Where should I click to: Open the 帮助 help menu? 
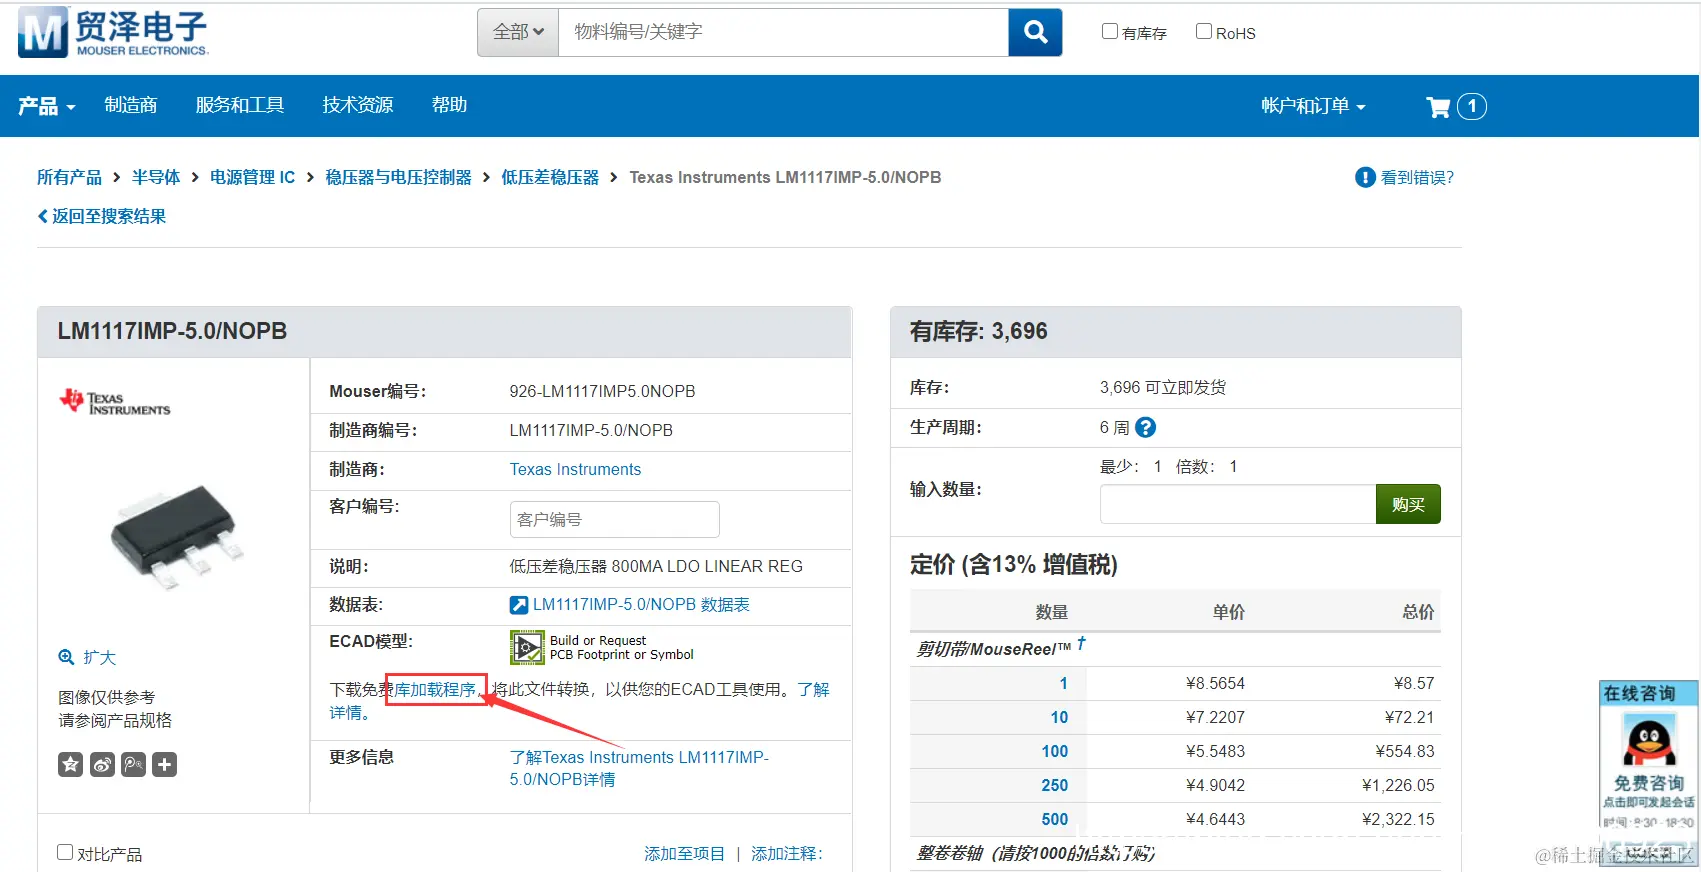(x=449, y=105)
